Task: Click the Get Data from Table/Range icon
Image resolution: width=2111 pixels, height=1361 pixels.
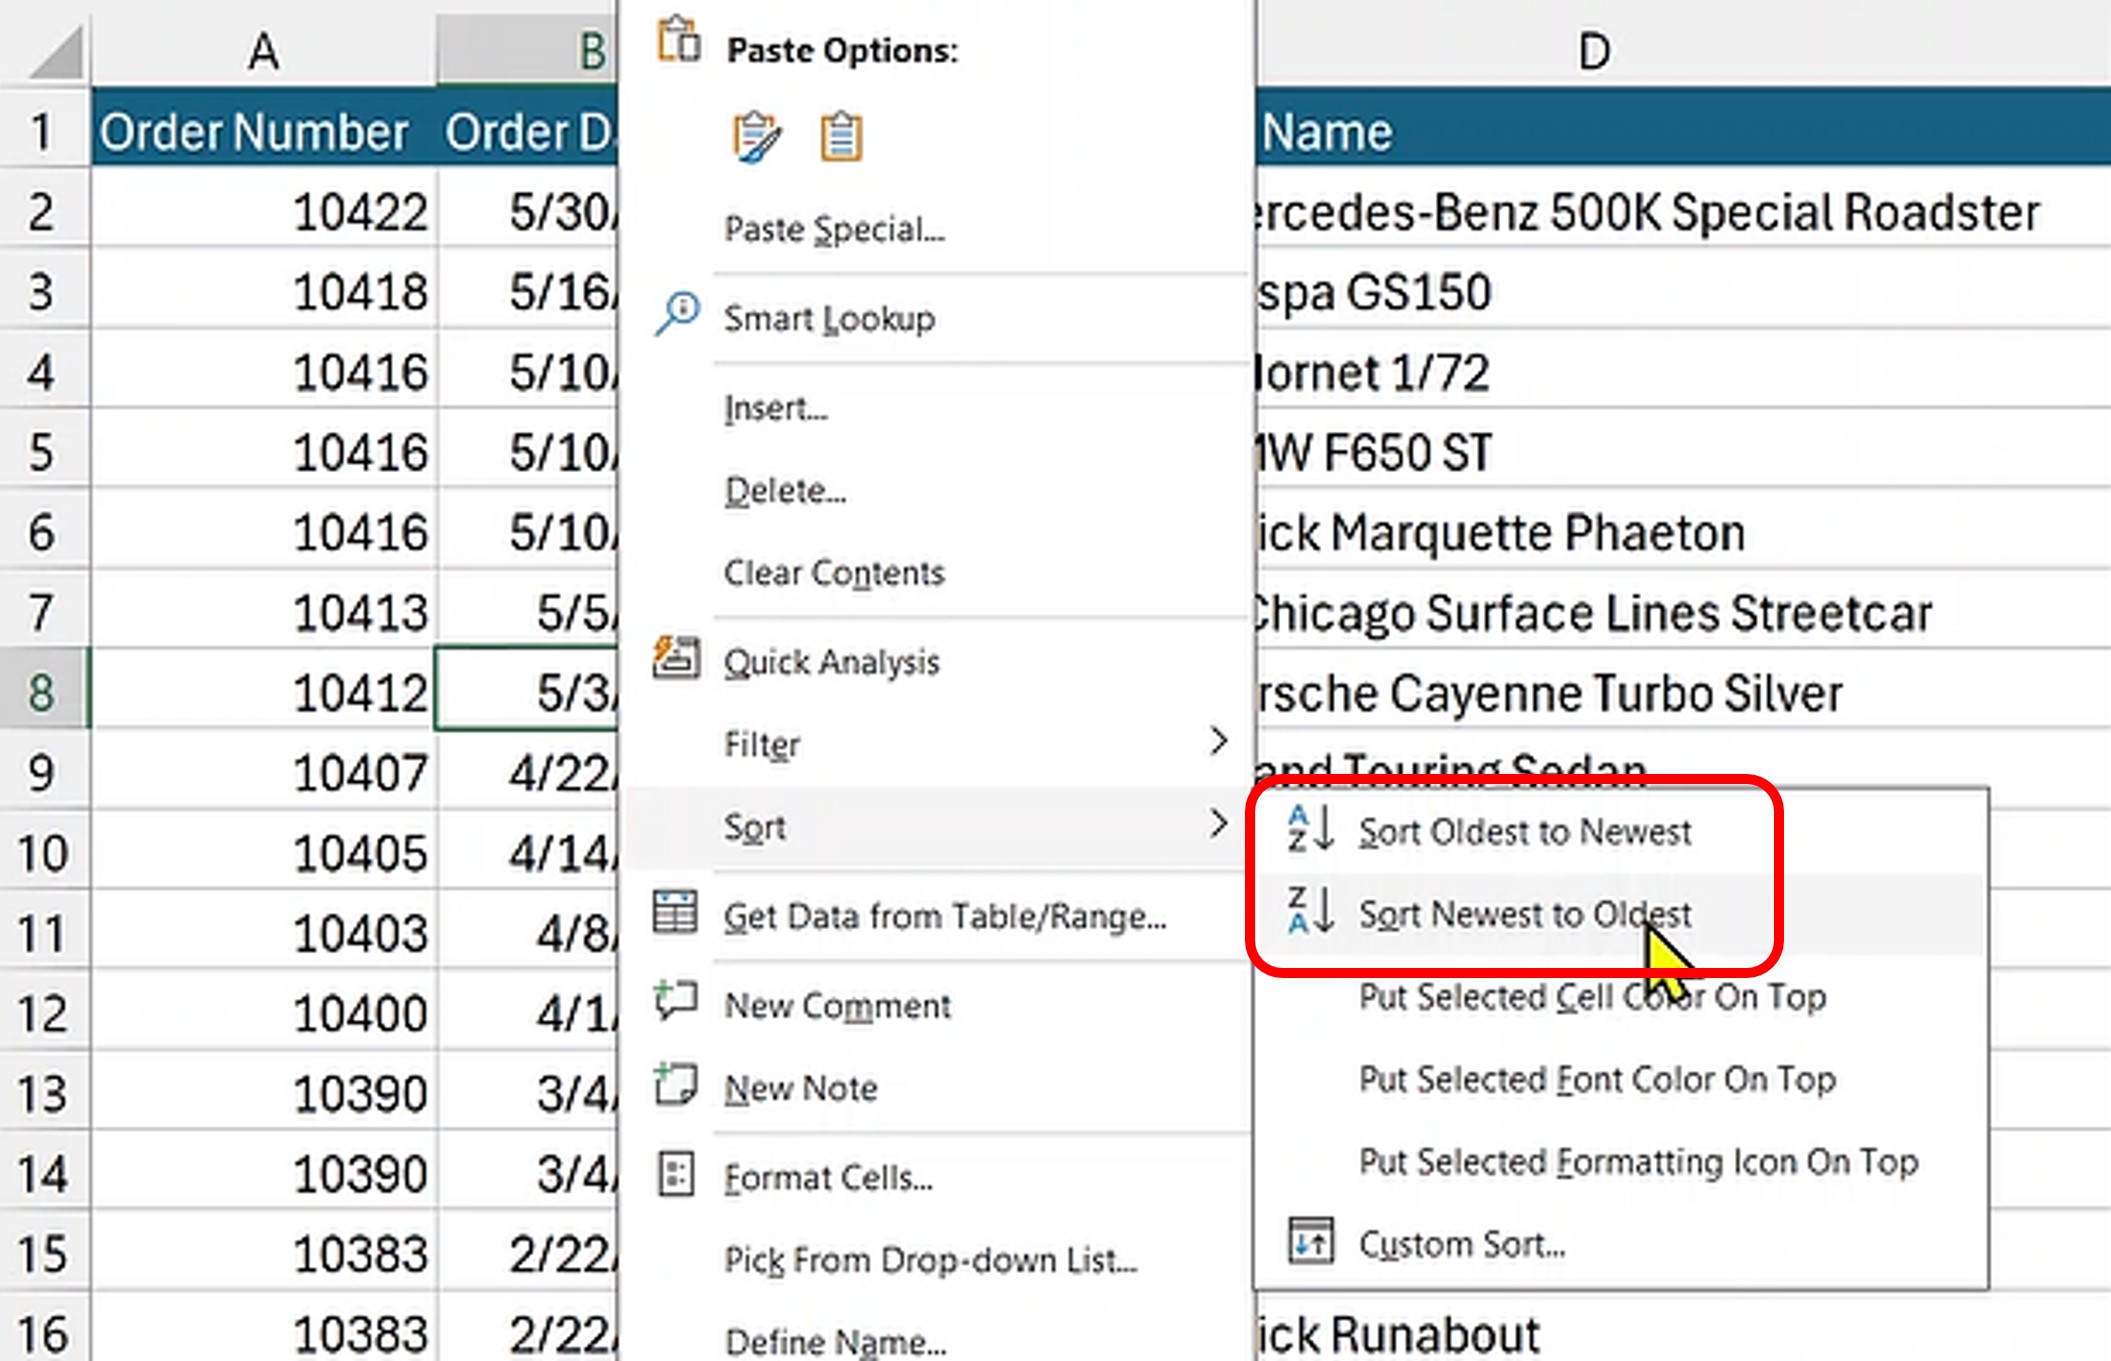Action: (675, 913)
